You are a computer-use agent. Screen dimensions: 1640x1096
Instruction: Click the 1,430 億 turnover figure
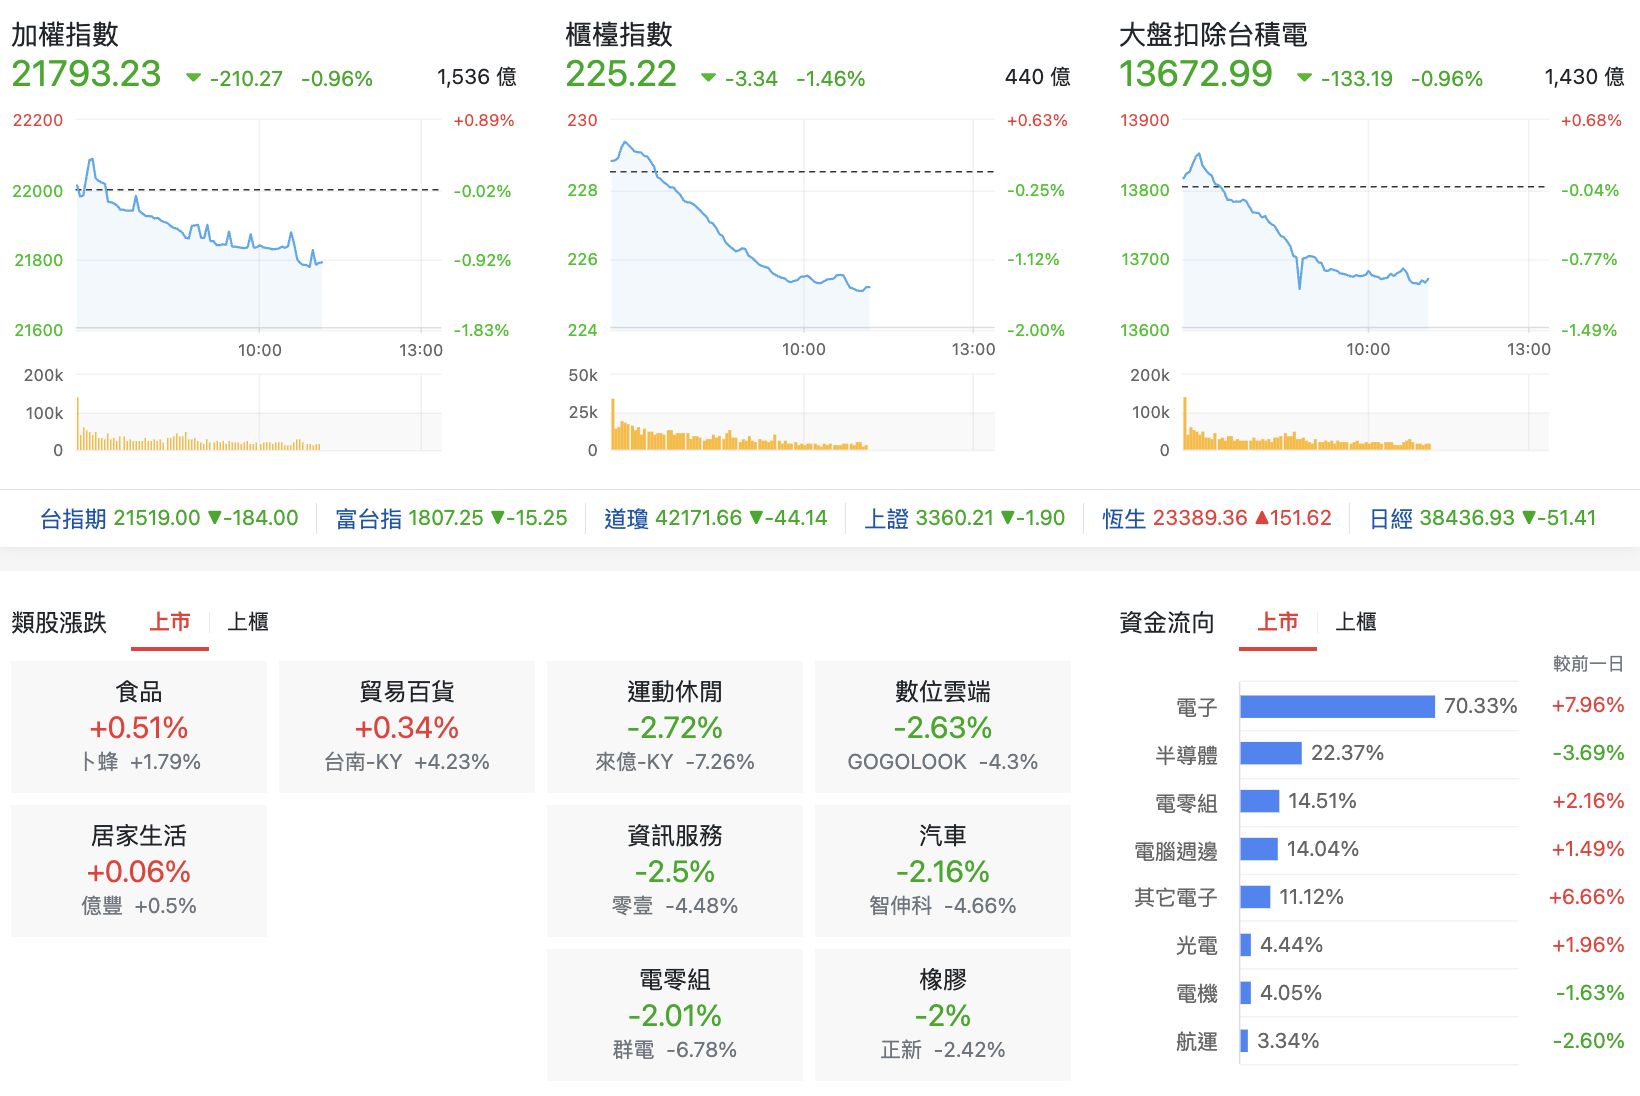coord(1584,77)
